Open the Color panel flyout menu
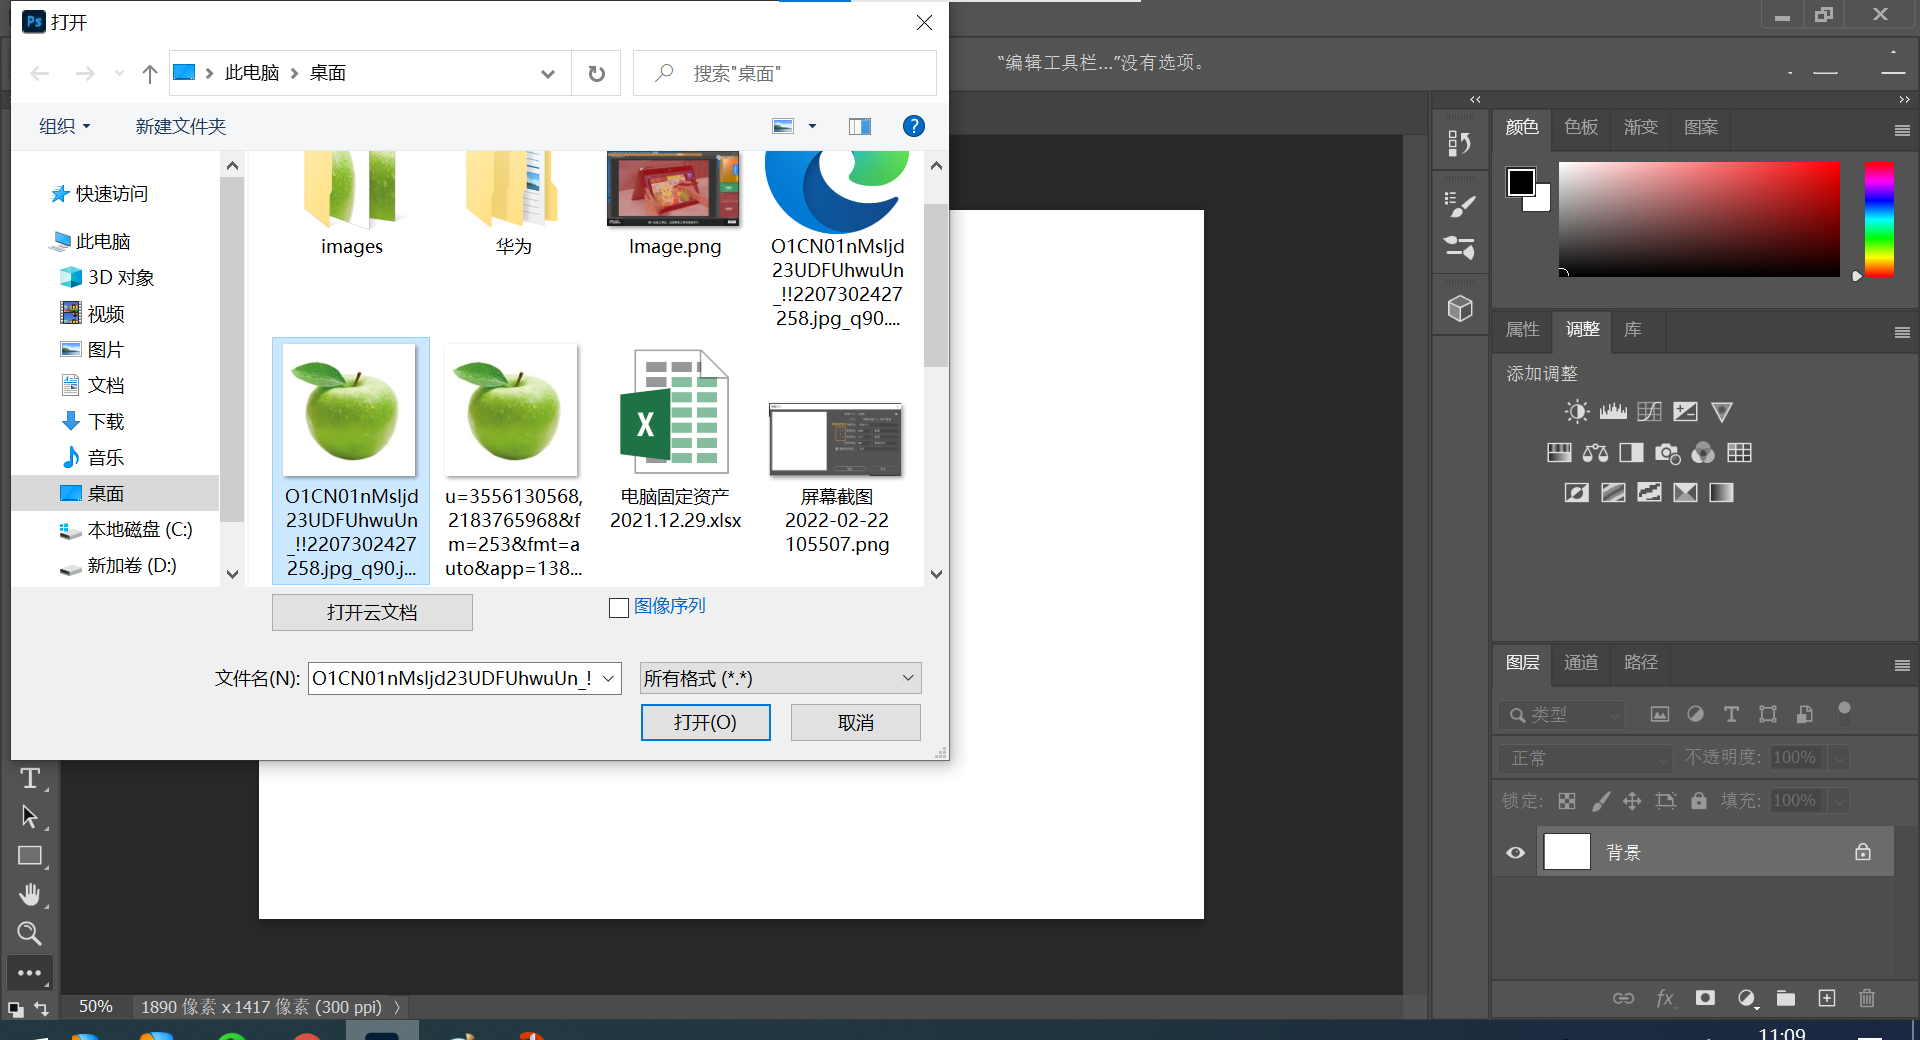The image size is (1920, 1040). pyautogui.click(x=1902, y=130)
